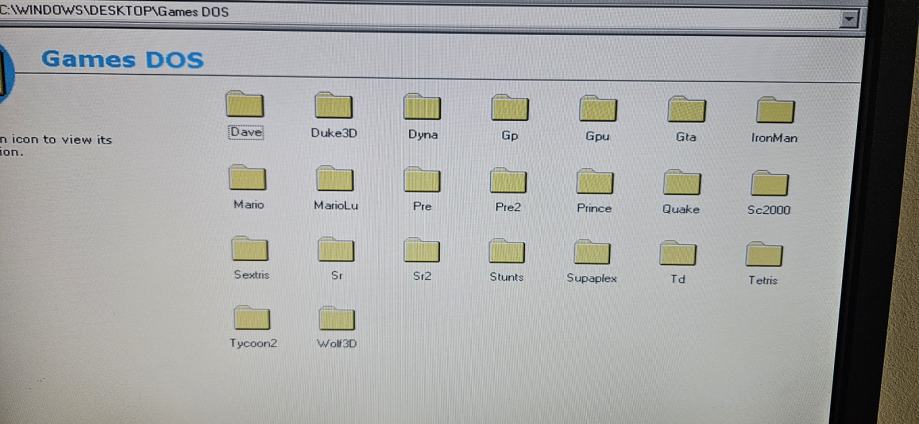Image resolution: width=919 pixels, height=424 pixels.
Task: Select the Sr2 folder icon
Action: [x=421, y=250]
